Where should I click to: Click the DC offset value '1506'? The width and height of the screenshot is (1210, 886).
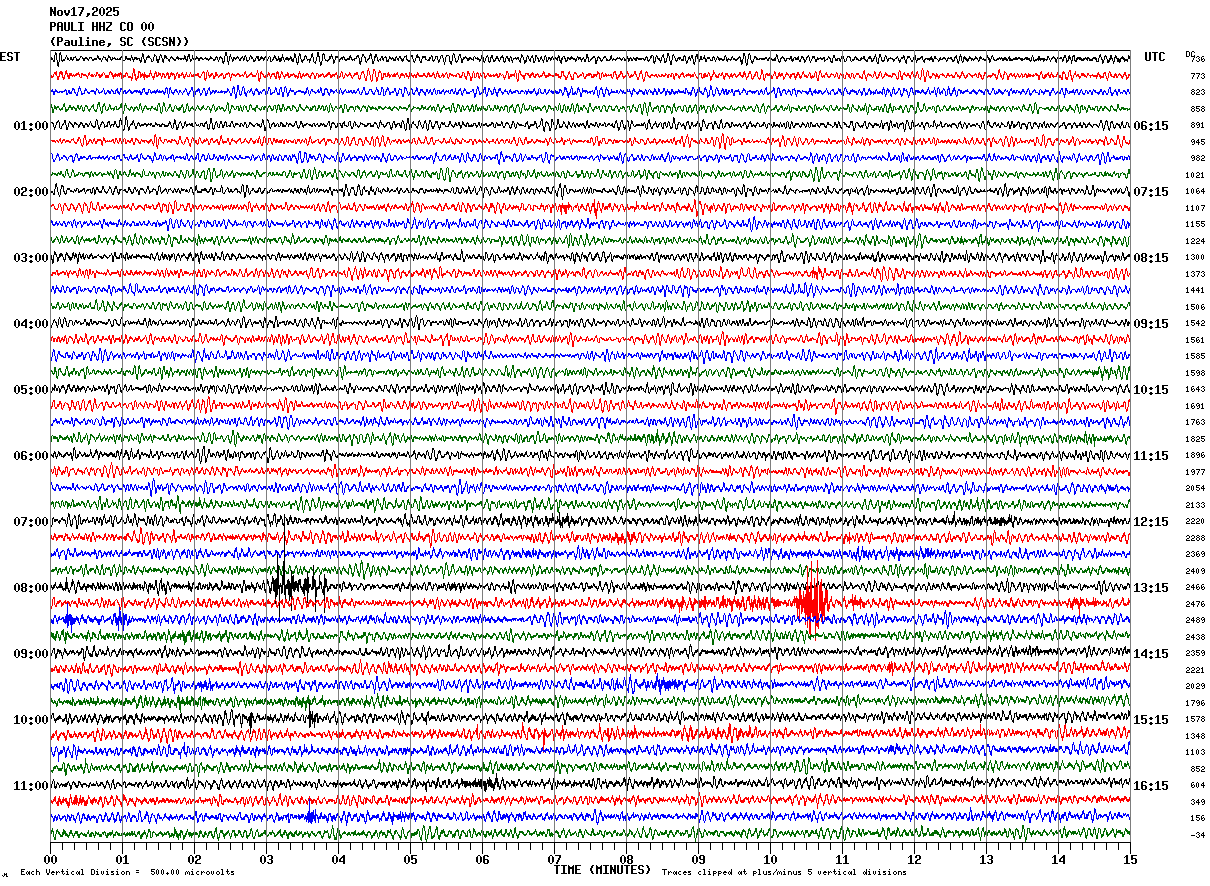(x=1195, y=307)
